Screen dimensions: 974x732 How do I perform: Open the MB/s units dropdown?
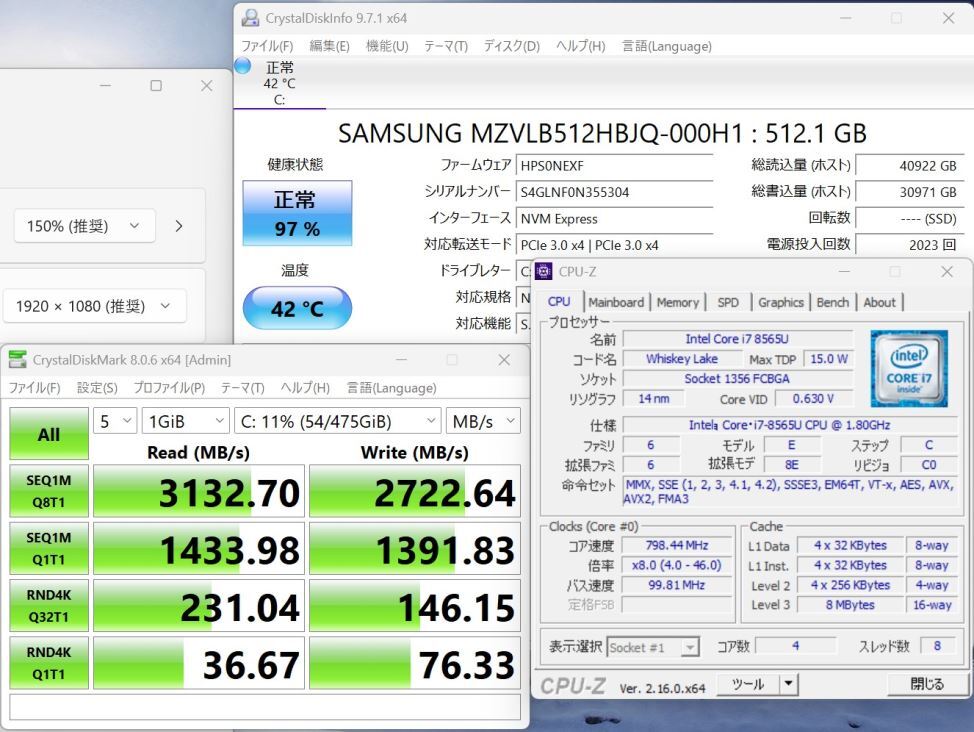(x=484, y=421)
